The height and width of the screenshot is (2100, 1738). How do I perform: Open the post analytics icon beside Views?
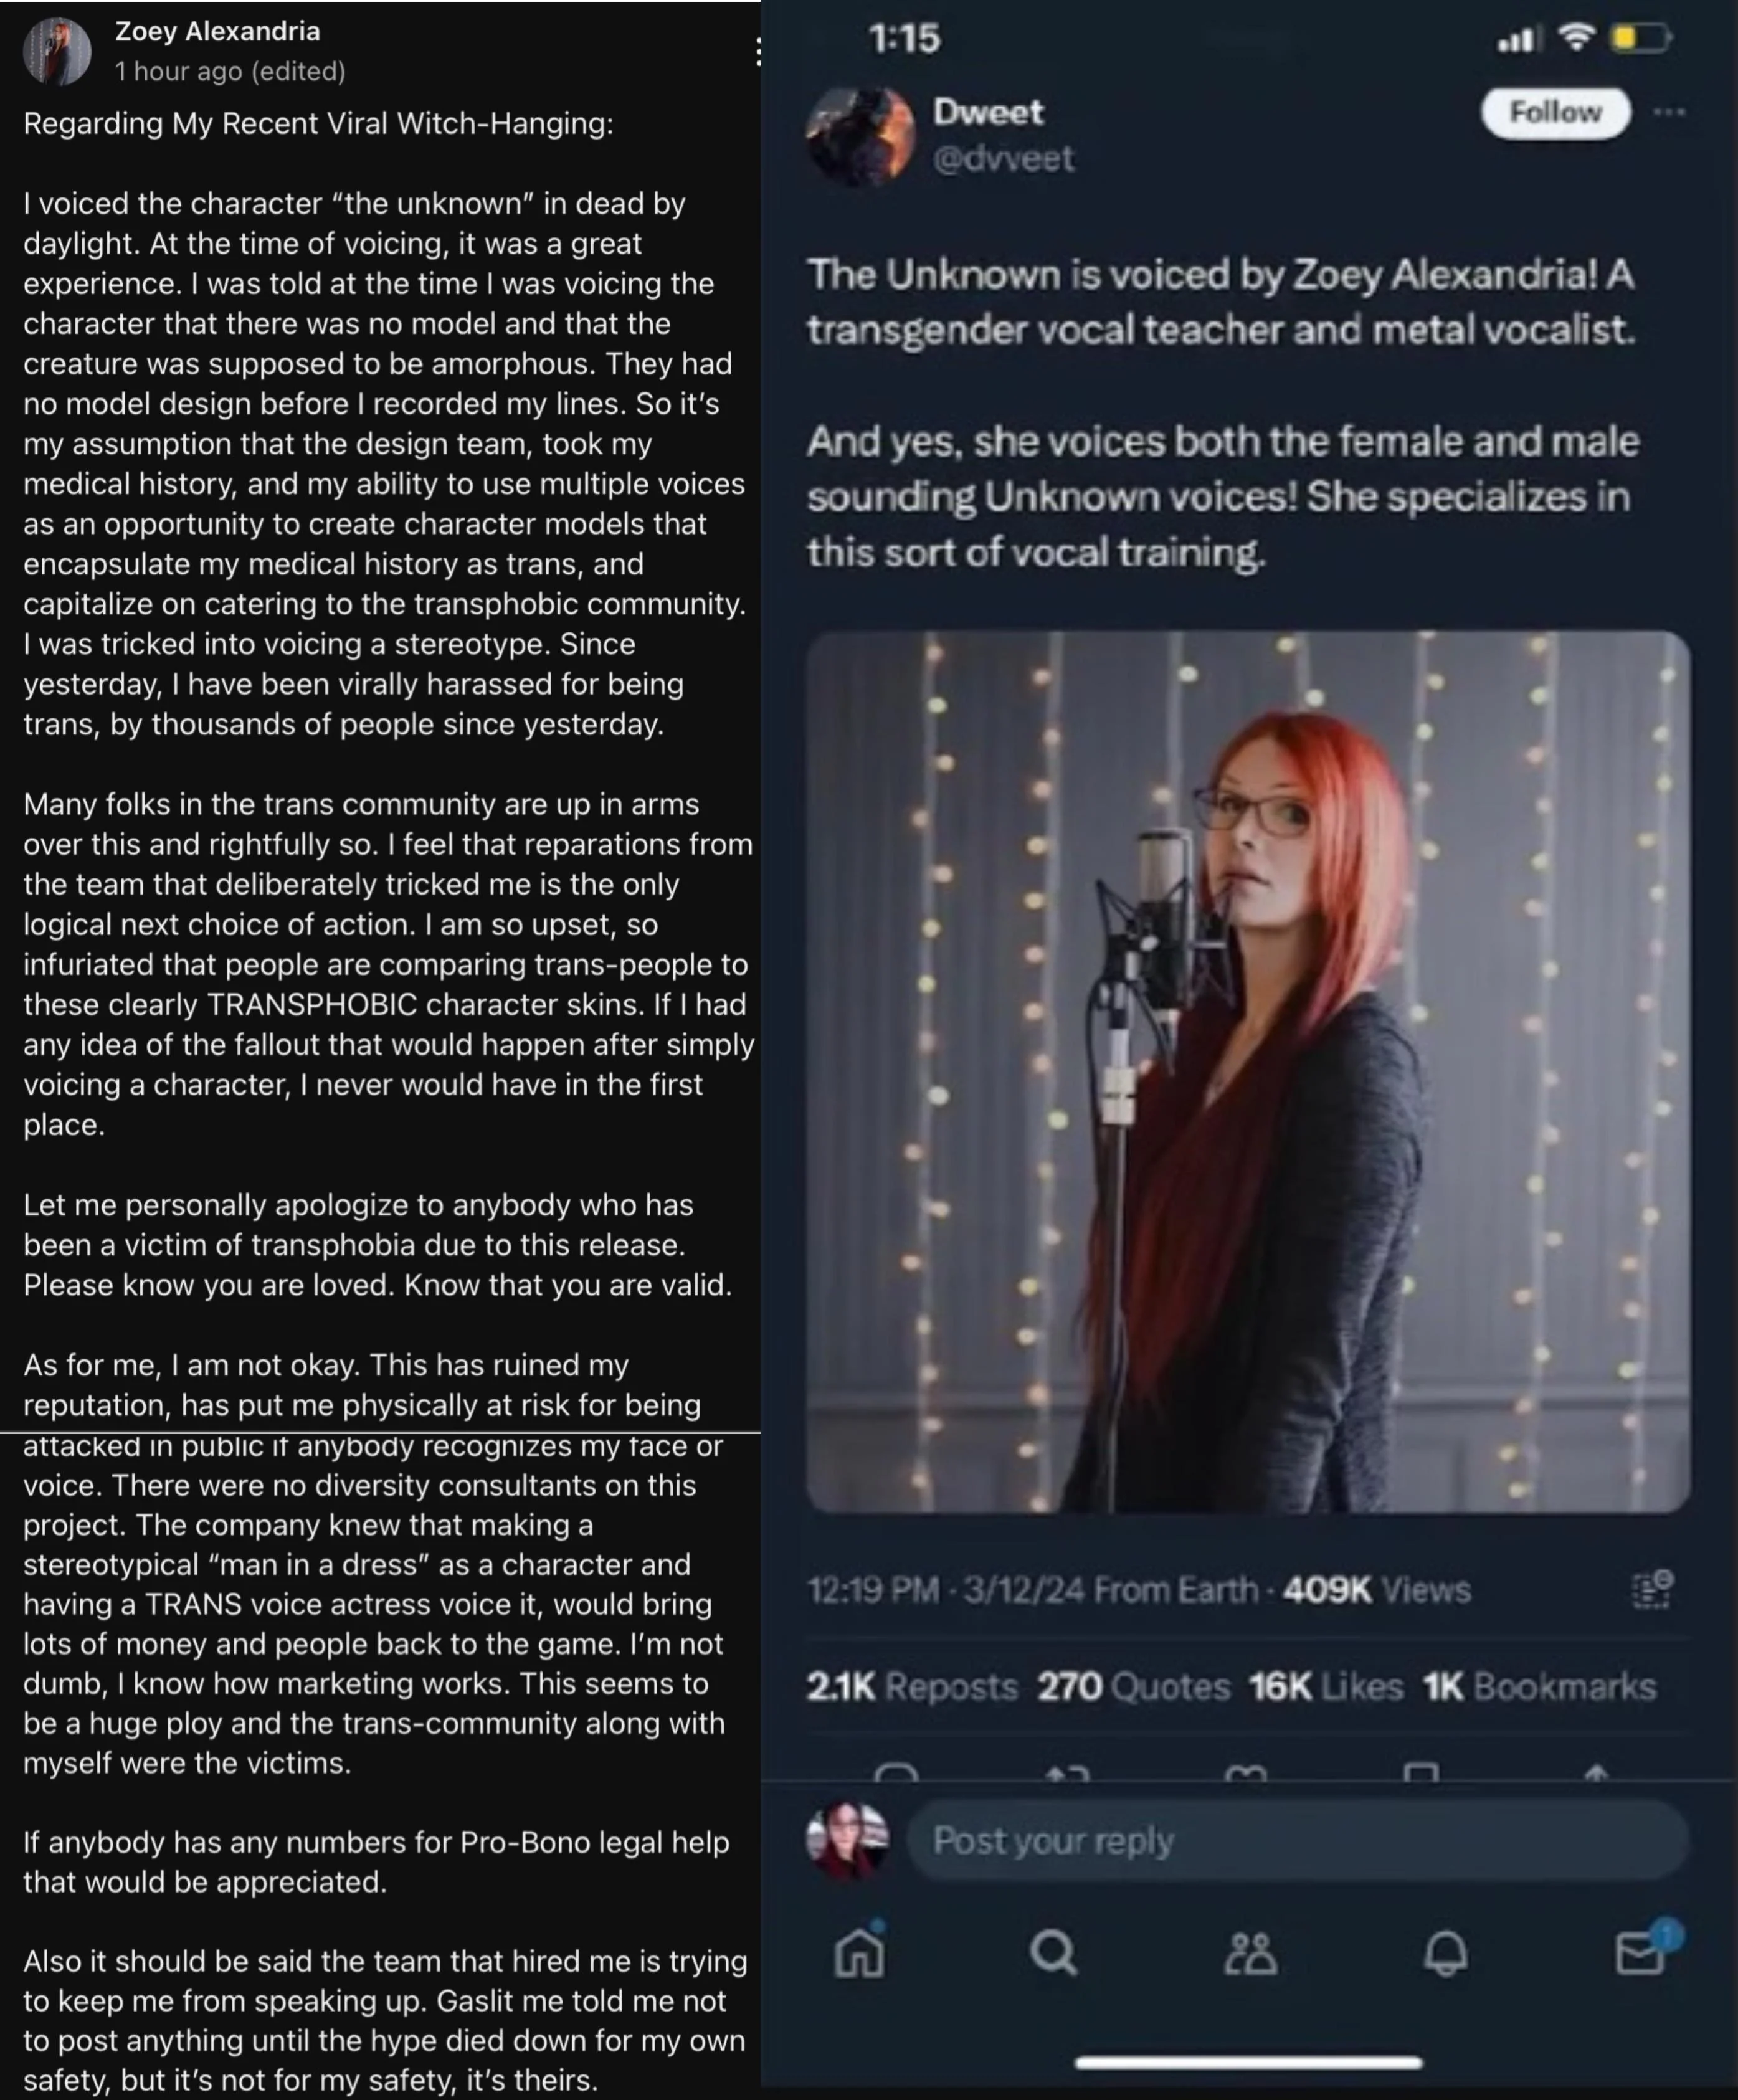pyautogui.click(x=1652, y=1589)
